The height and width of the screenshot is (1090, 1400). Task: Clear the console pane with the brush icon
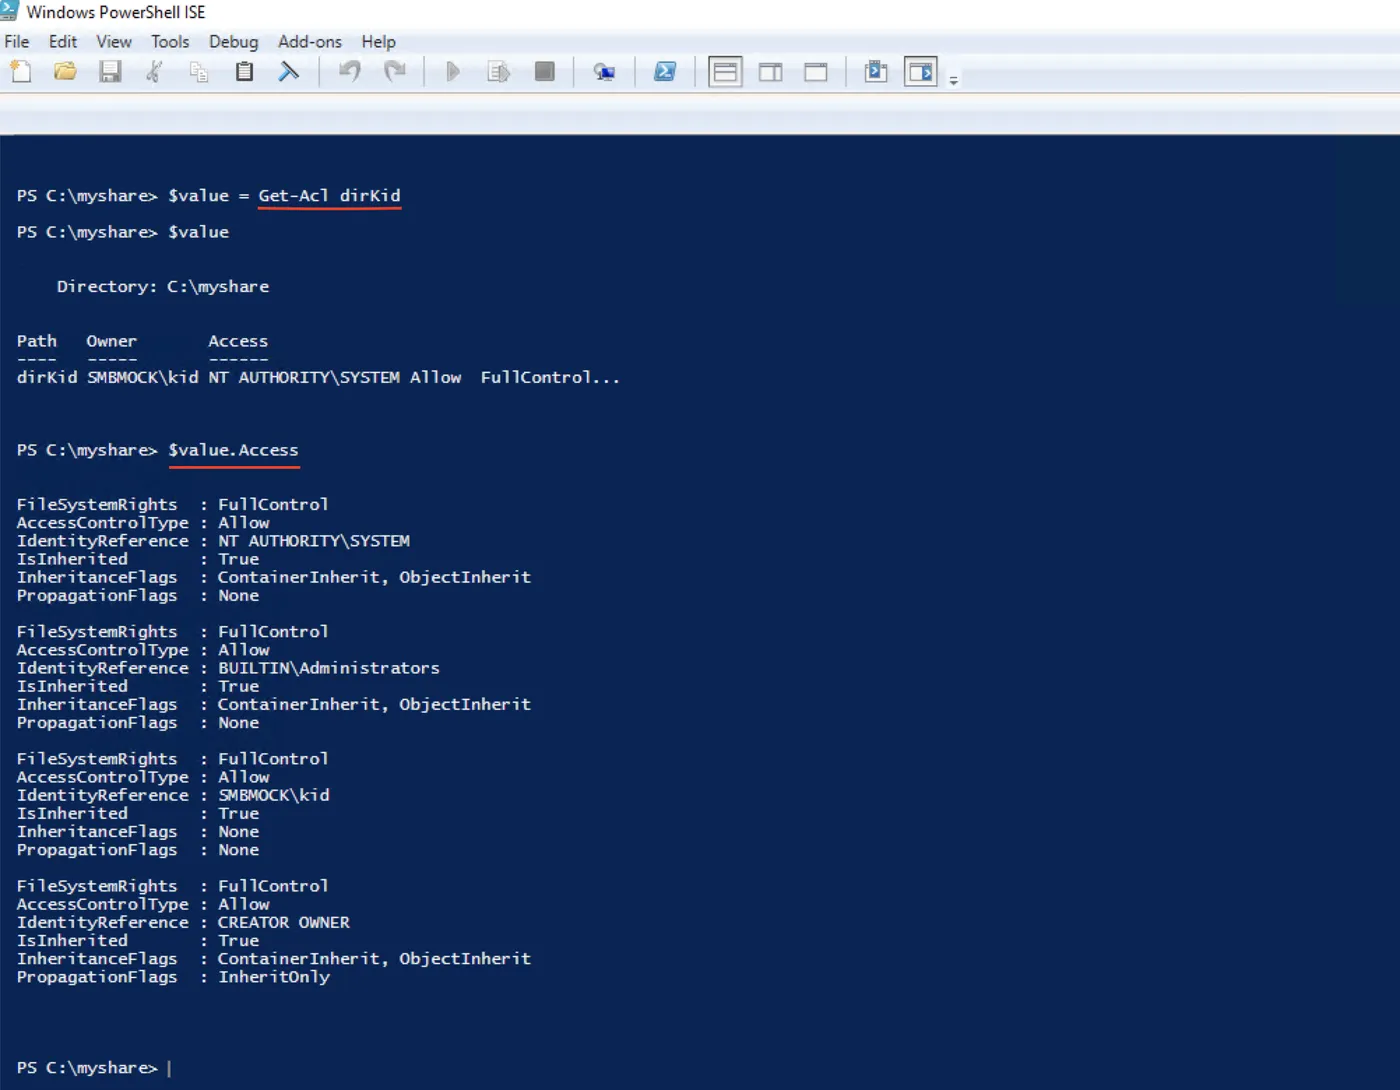coord(289,72)
